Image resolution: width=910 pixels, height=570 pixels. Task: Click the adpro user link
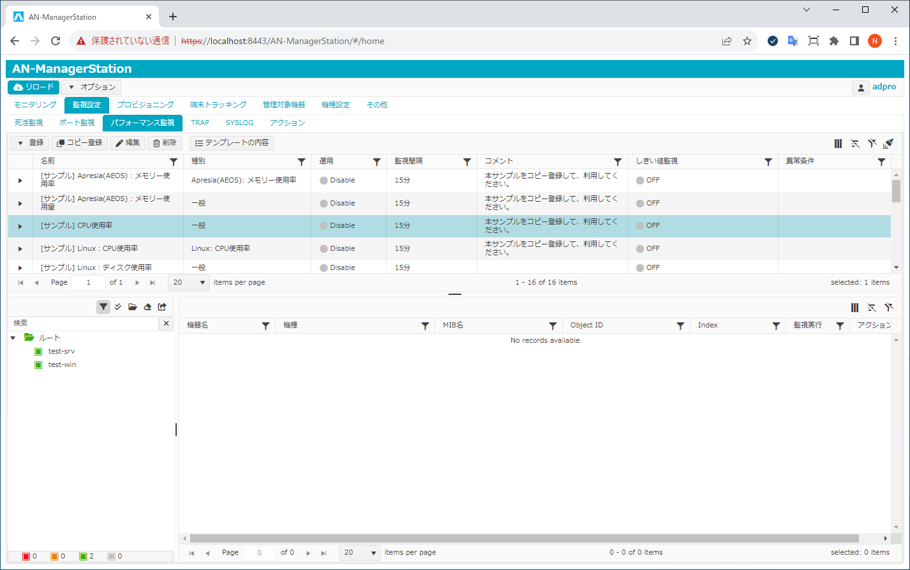(884, 87)
